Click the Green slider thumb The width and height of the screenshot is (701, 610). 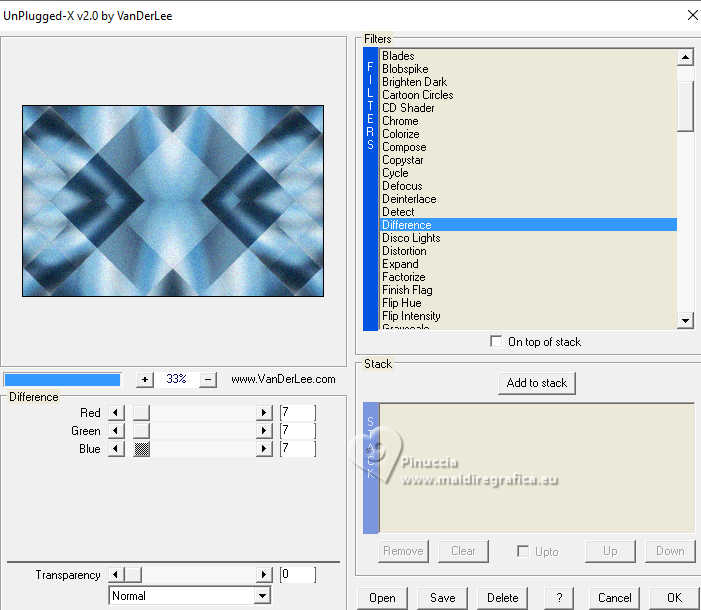[x=142, y=431]
